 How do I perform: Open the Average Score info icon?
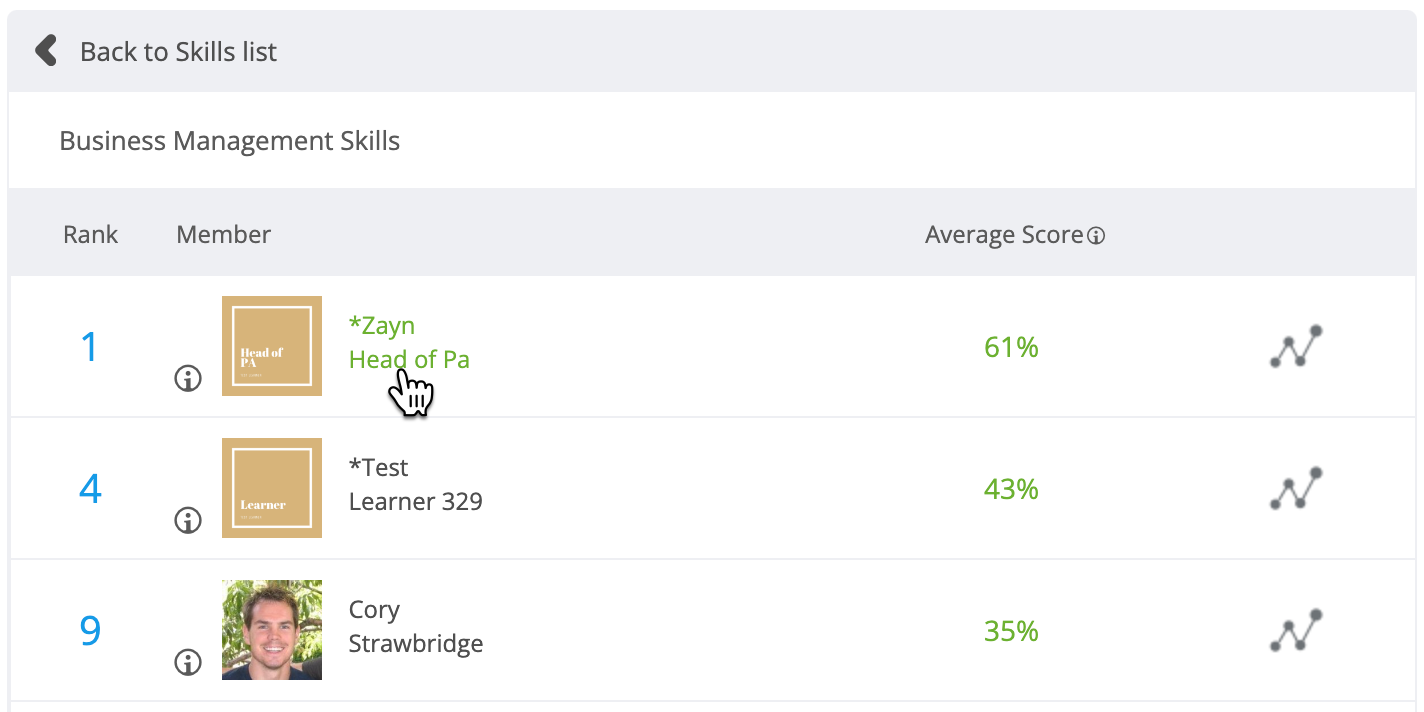[1096, 237]
